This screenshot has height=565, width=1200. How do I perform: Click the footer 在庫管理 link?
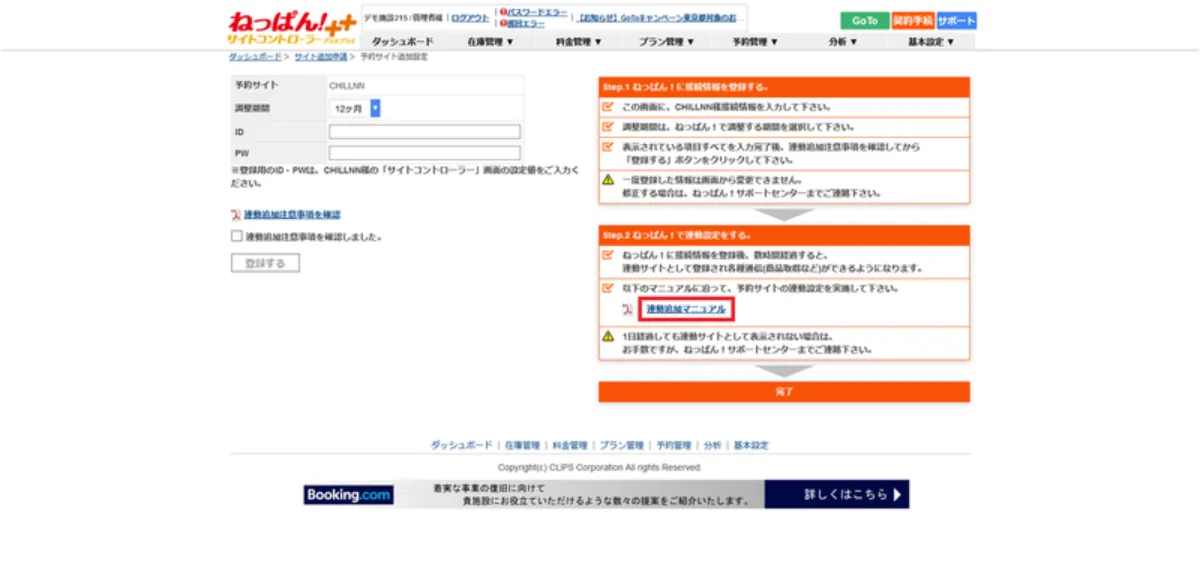tap(522, 445)
